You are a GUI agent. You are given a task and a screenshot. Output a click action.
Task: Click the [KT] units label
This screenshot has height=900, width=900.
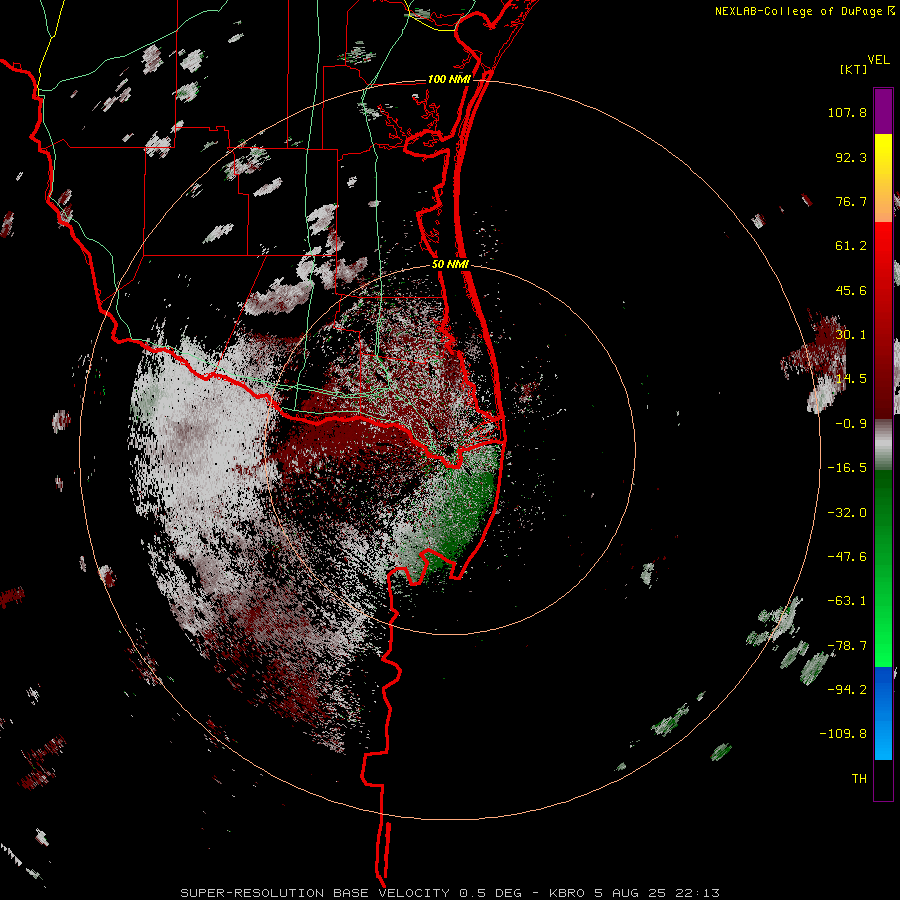pyautogui.click(x=854, y=69)
